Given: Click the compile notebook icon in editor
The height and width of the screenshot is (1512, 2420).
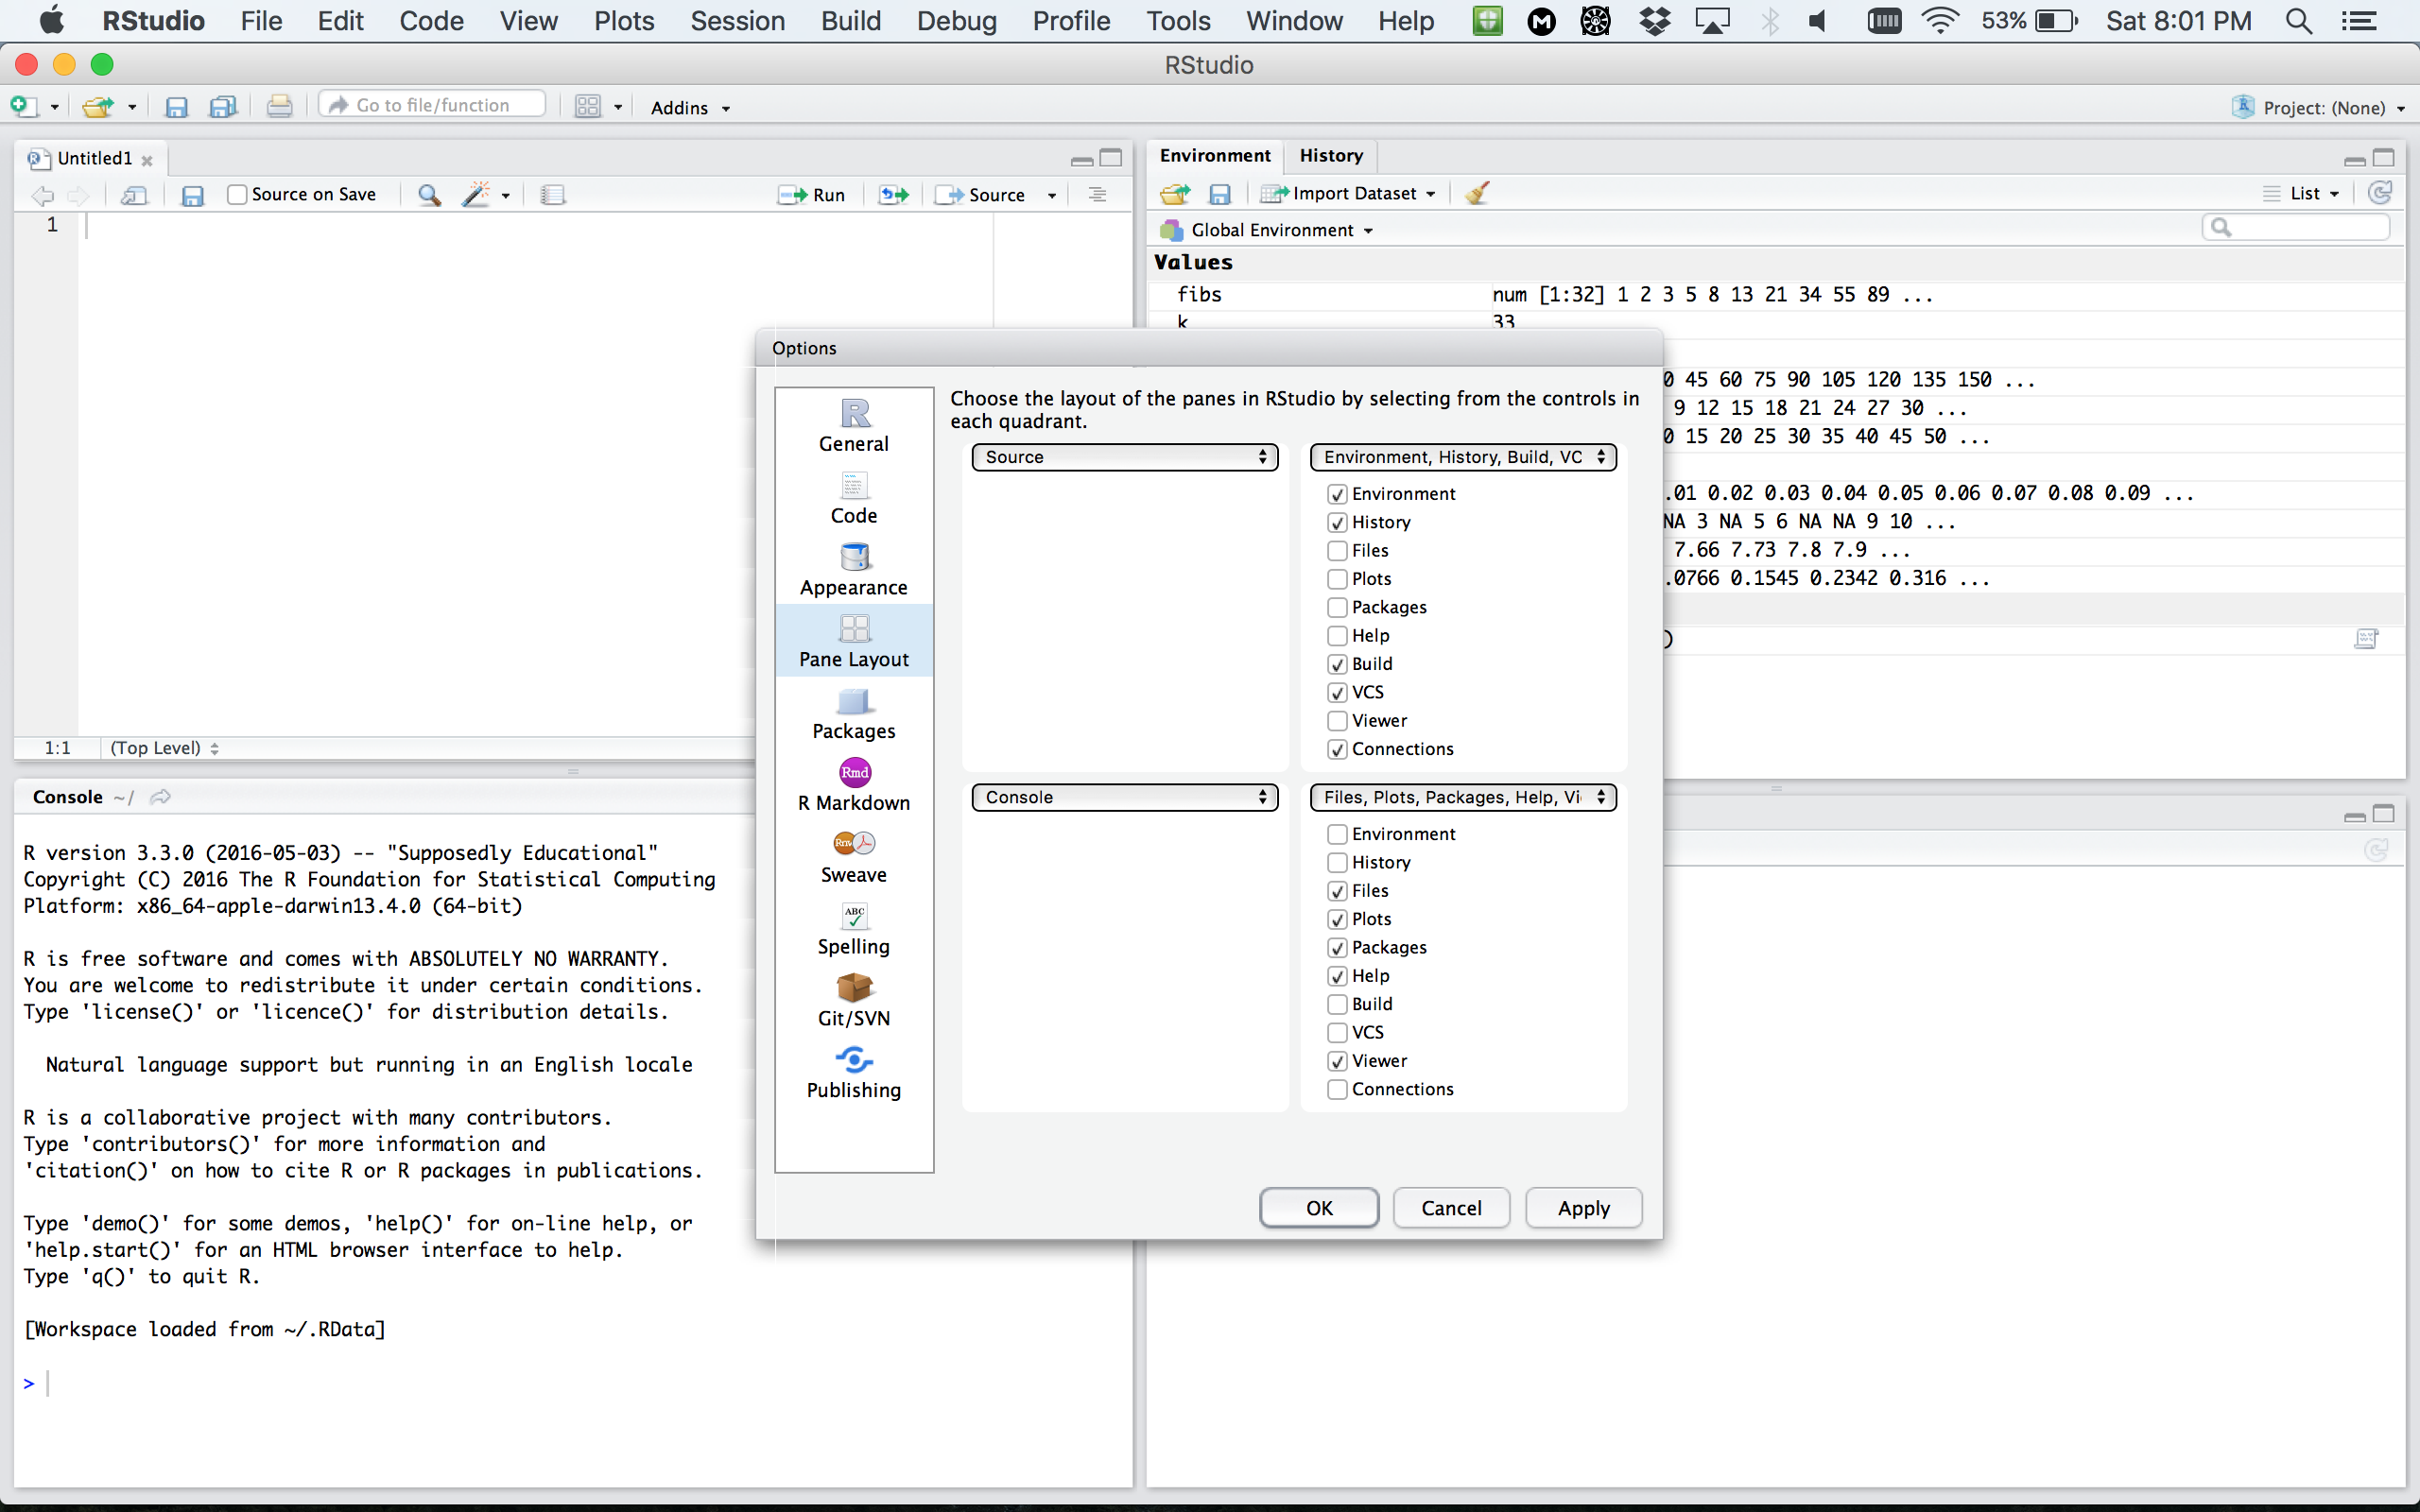Looking at the screenshot, I should [552, 195].
